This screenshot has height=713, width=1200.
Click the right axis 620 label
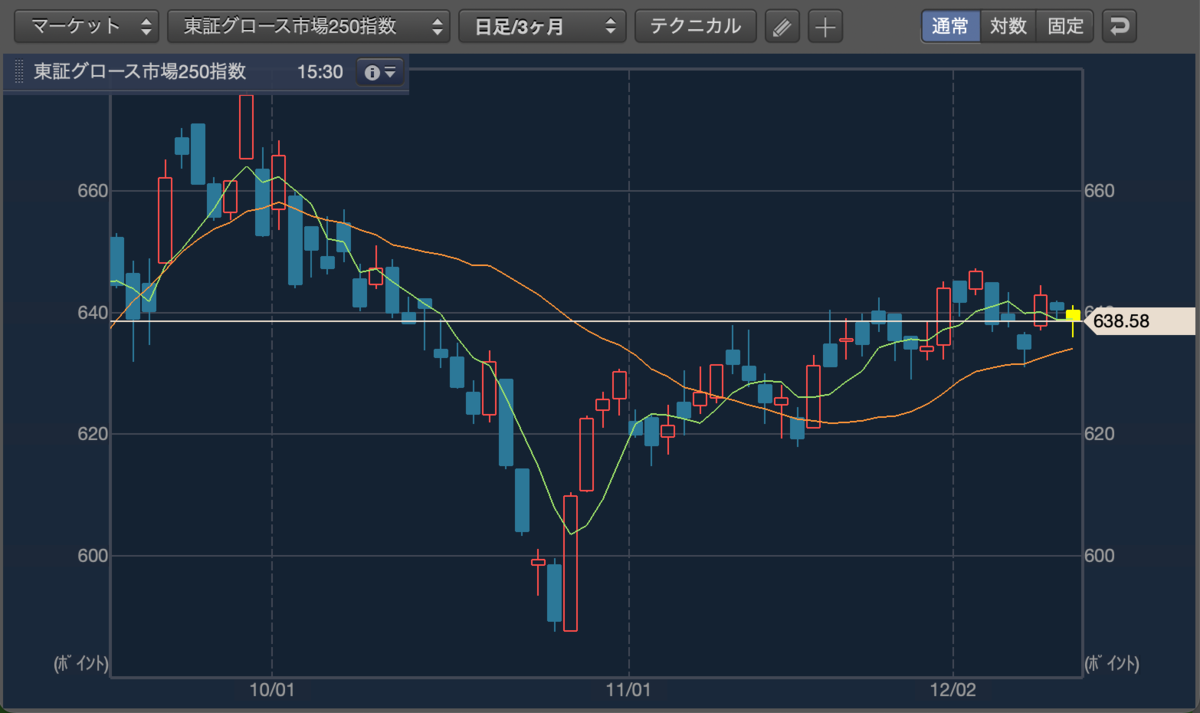click(x=1100, y=434)
